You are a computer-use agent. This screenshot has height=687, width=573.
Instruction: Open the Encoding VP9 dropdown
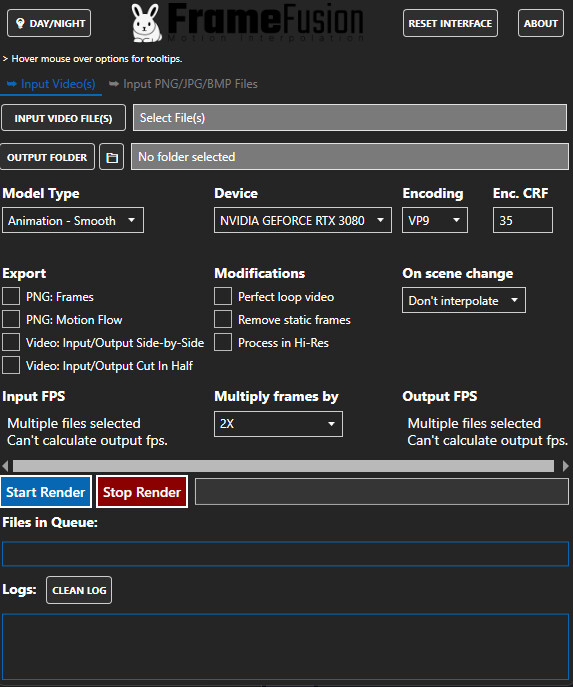pyautogui.click(x=435, y=220)
